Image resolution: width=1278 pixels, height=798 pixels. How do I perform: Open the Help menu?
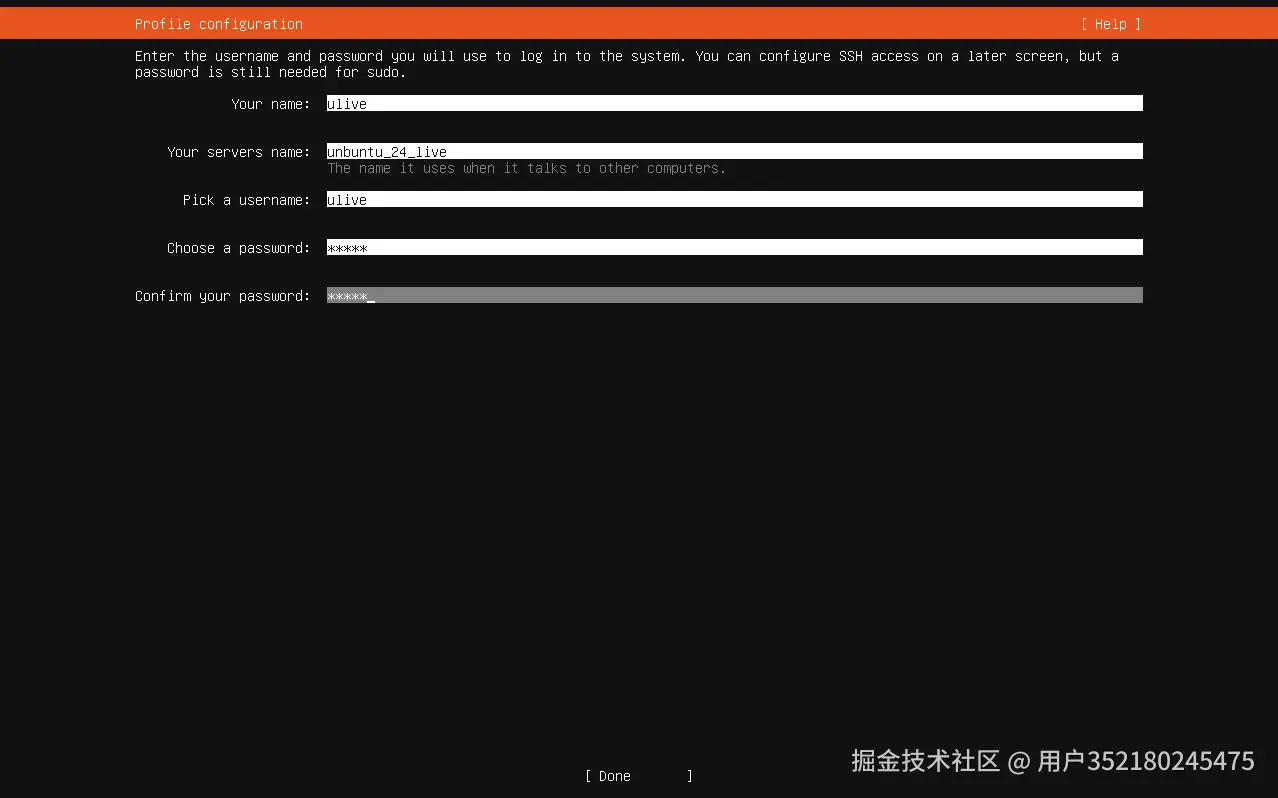tap(1110, 24)
